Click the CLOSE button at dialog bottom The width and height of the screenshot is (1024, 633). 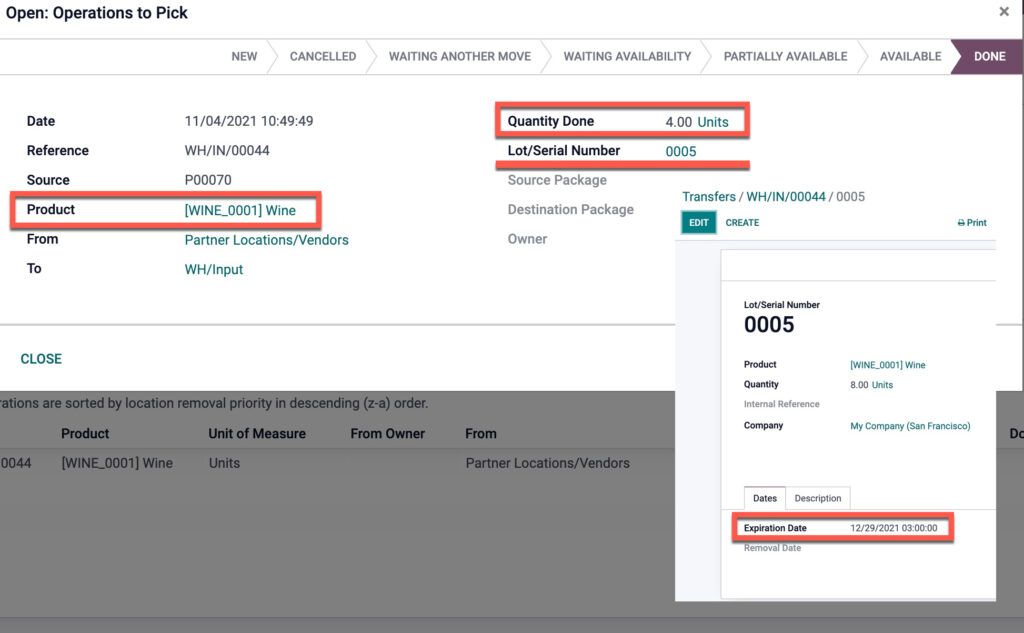[x=41, y=359]
